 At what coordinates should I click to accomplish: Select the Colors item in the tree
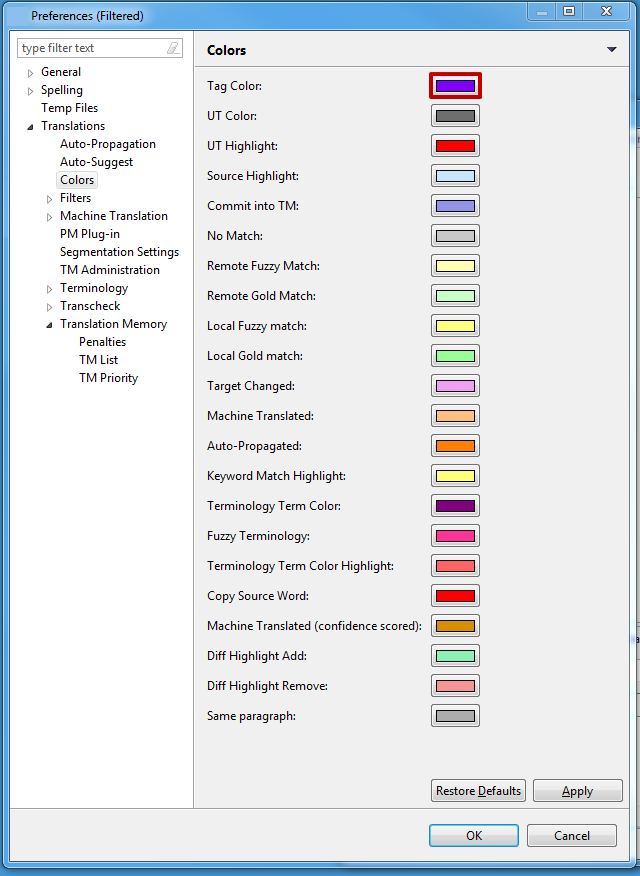[77, 180]
